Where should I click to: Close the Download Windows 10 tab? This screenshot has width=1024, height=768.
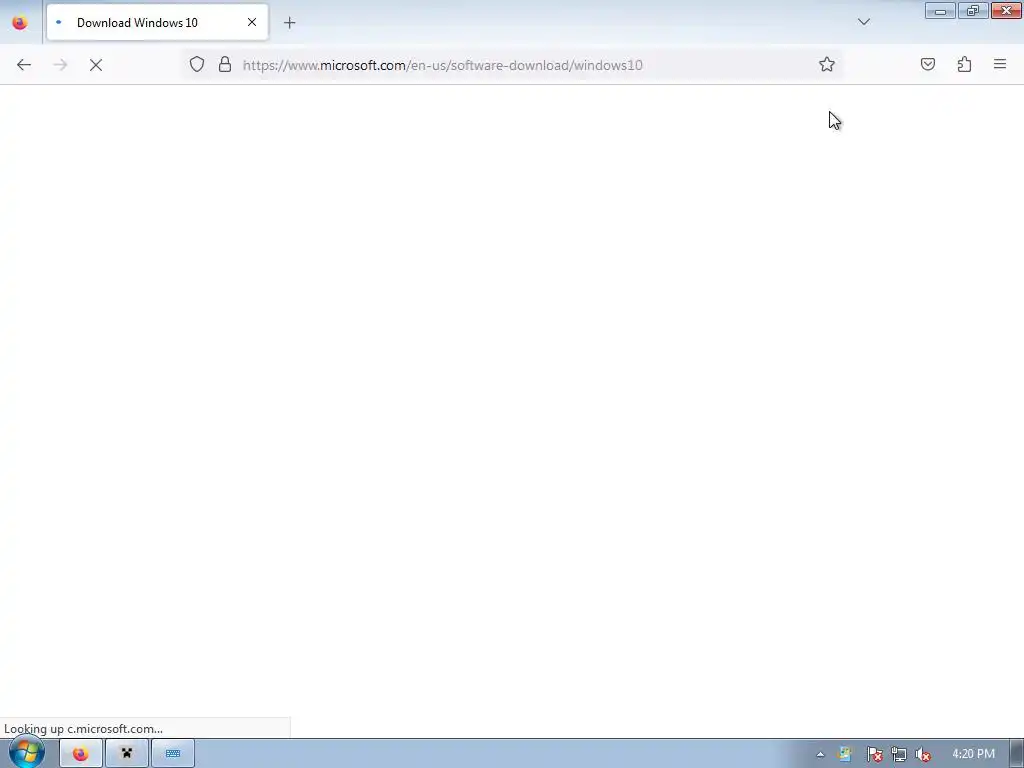[x=252, y=22]
